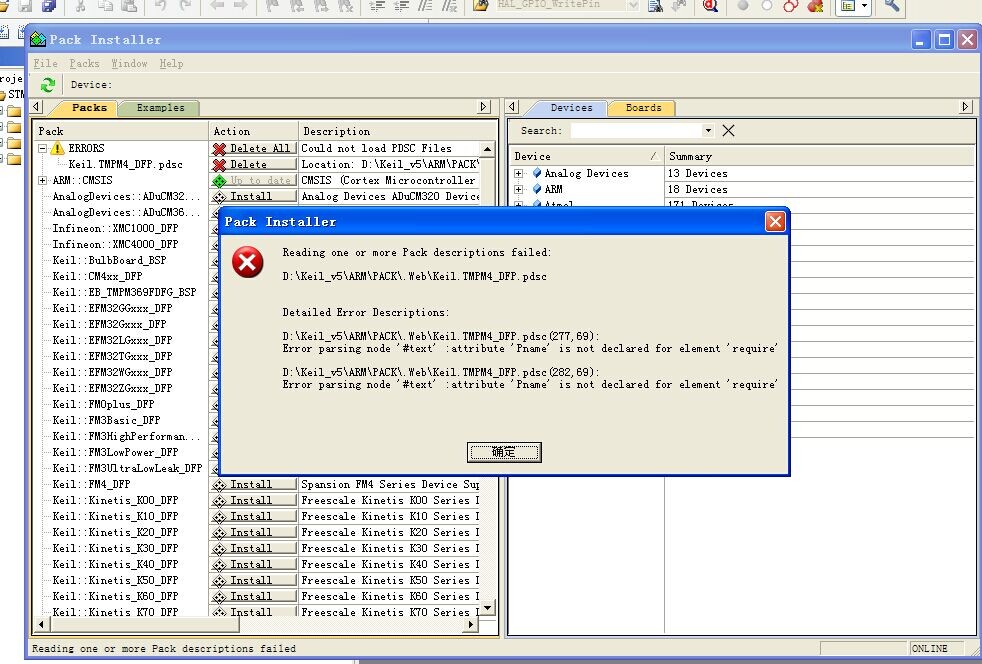Click inside the device Search field
Image resolution: width=982 pixels, height=664 pixels.
[x=636, y=130]
